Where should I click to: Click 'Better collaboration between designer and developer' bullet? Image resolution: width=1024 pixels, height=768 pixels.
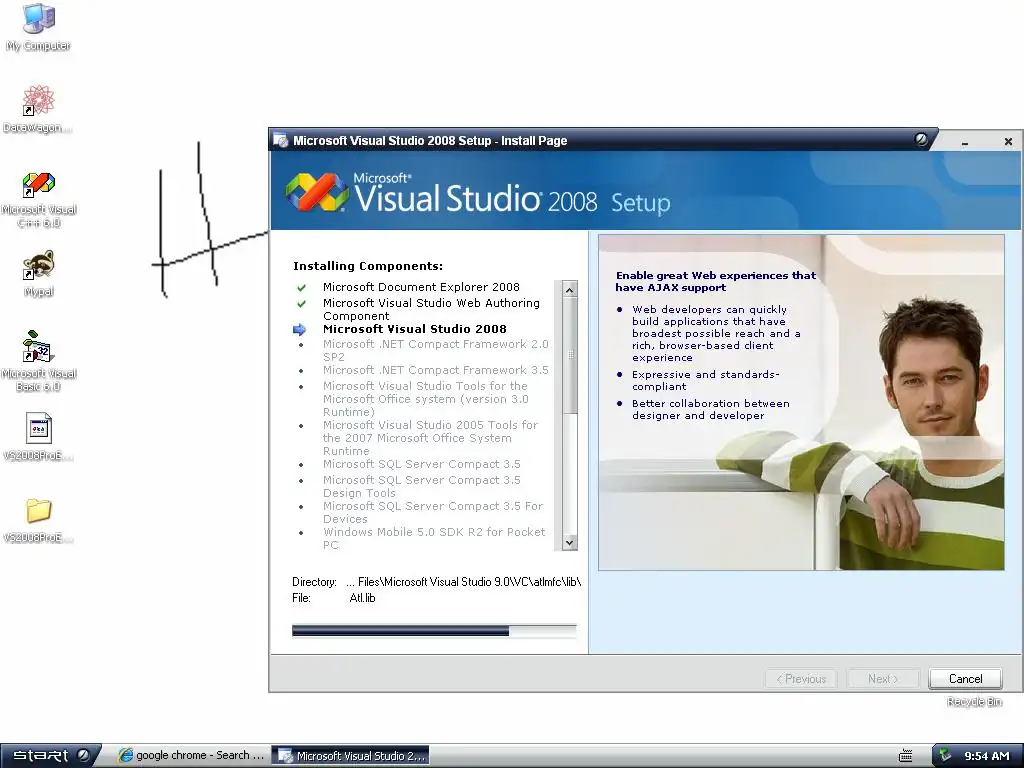tap(711, 409)
